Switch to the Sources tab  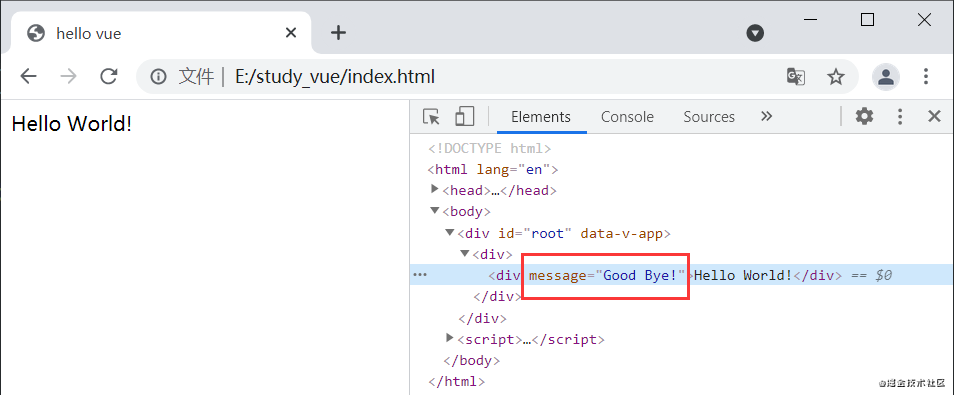click(709, 116)
